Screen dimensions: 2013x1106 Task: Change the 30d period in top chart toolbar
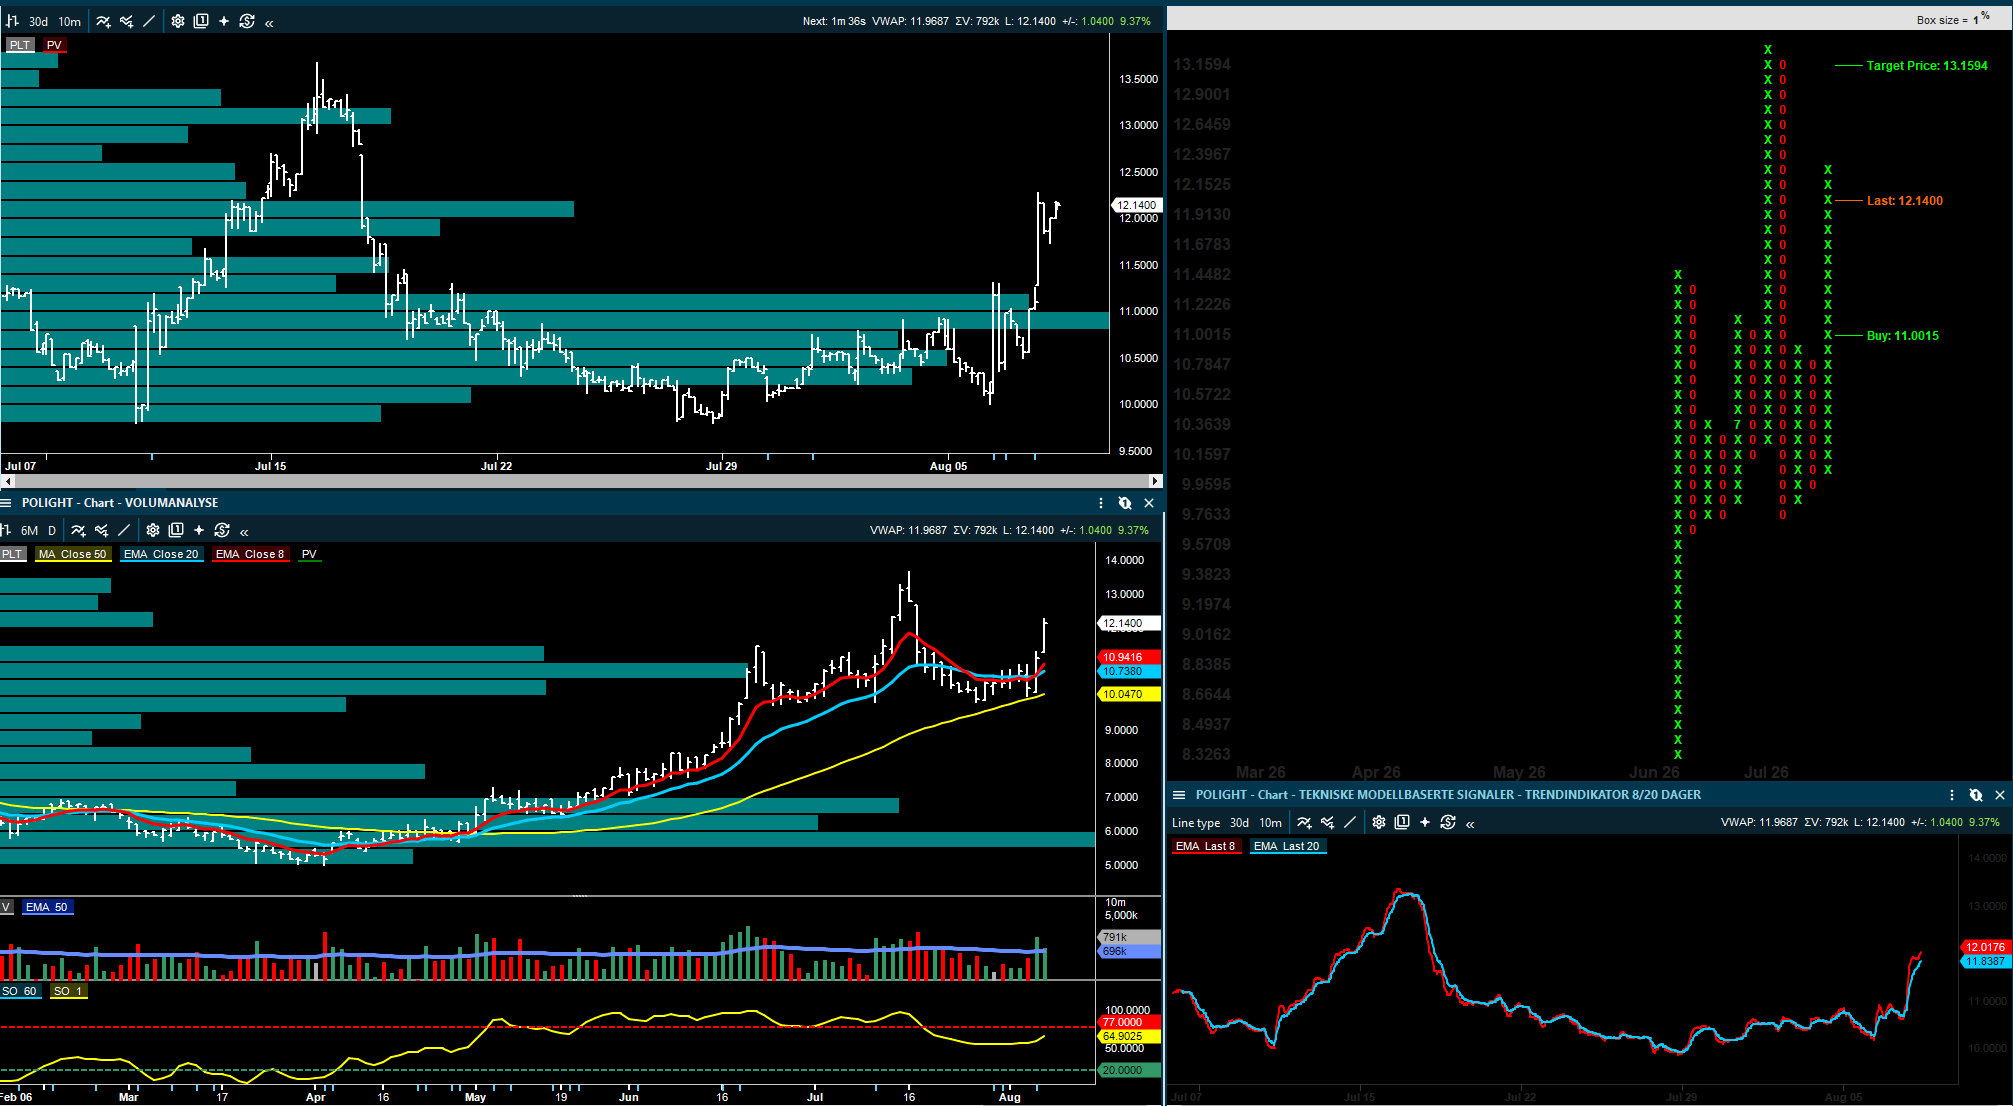click(38, 21)
